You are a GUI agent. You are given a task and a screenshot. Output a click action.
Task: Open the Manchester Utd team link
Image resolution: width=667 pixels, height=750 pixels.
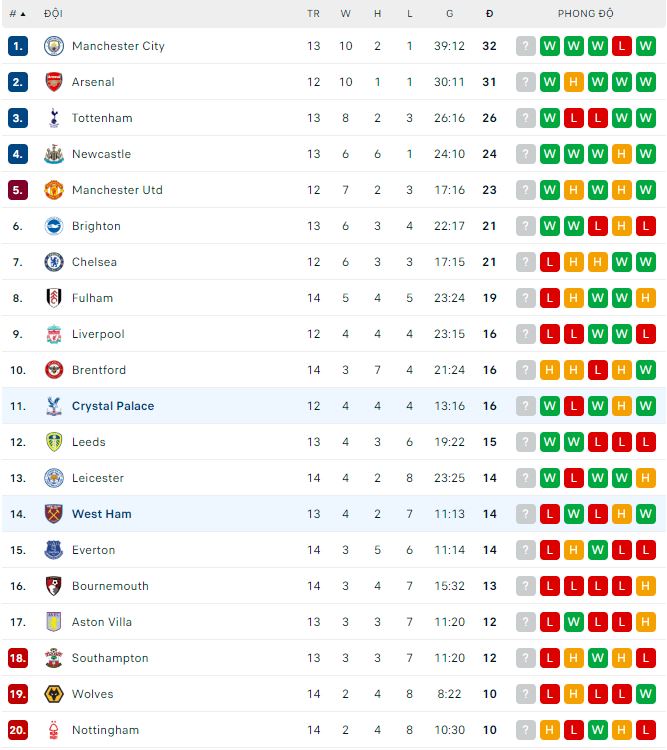click(x=117, y=190)
